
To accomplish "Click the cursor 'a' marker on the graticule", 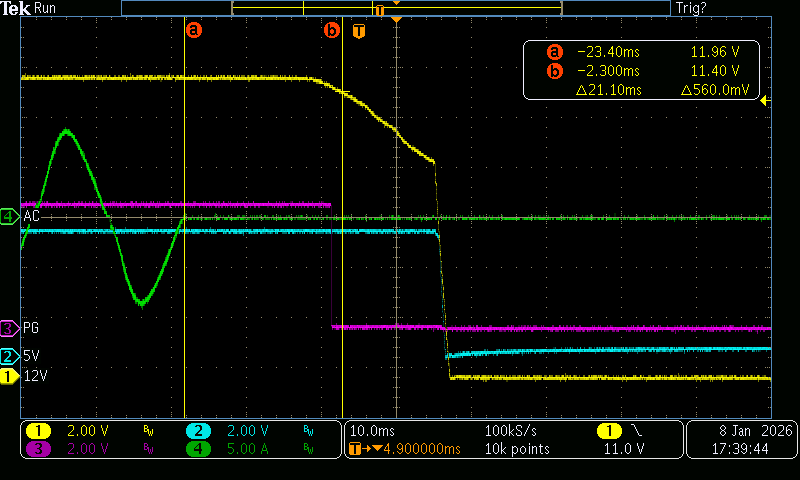I will [x=194, y=30].
